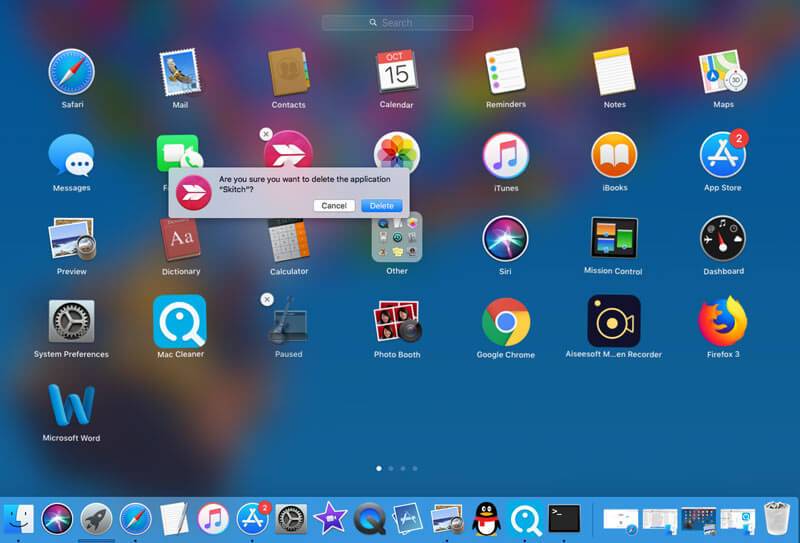Open Aiseesoft Screen Recorder

pos(613,321)
